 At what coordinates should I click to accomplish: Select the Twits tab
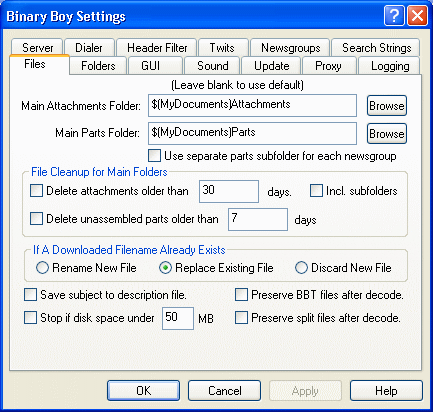tap(223, 48)
